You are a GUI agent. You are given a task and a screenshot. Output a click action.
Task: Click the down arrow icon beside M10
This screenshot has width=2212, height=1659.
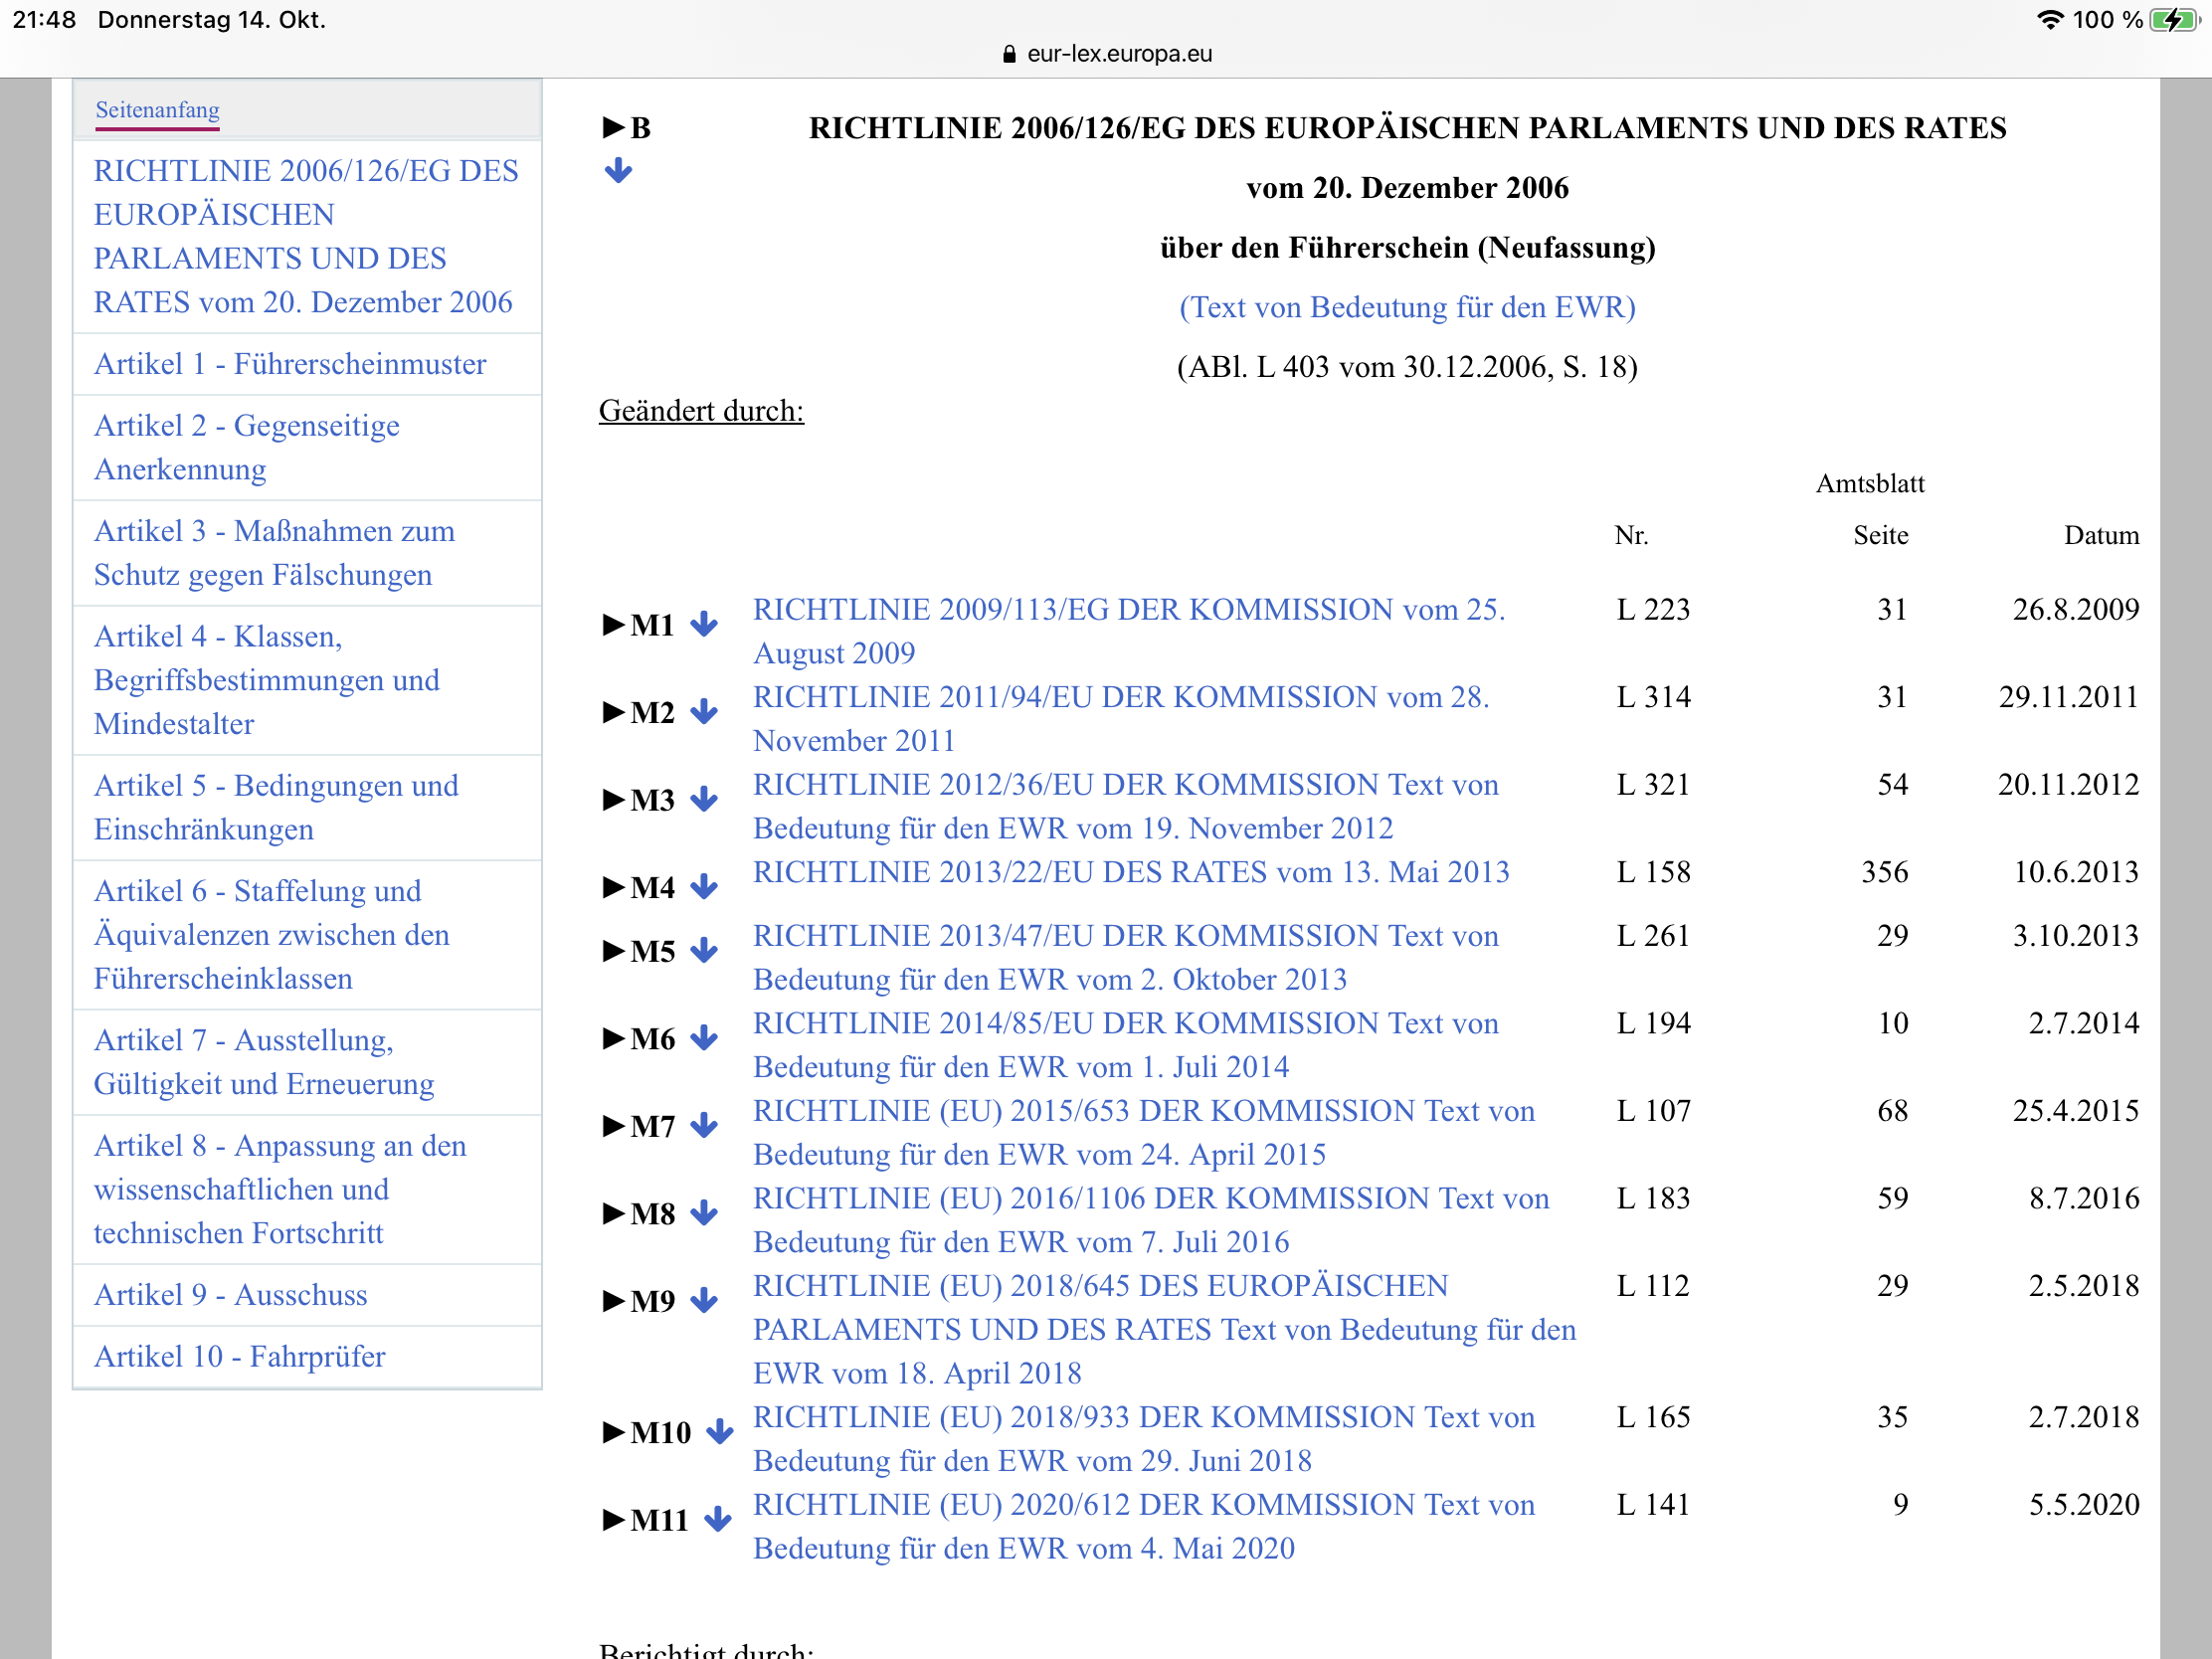719,1432
